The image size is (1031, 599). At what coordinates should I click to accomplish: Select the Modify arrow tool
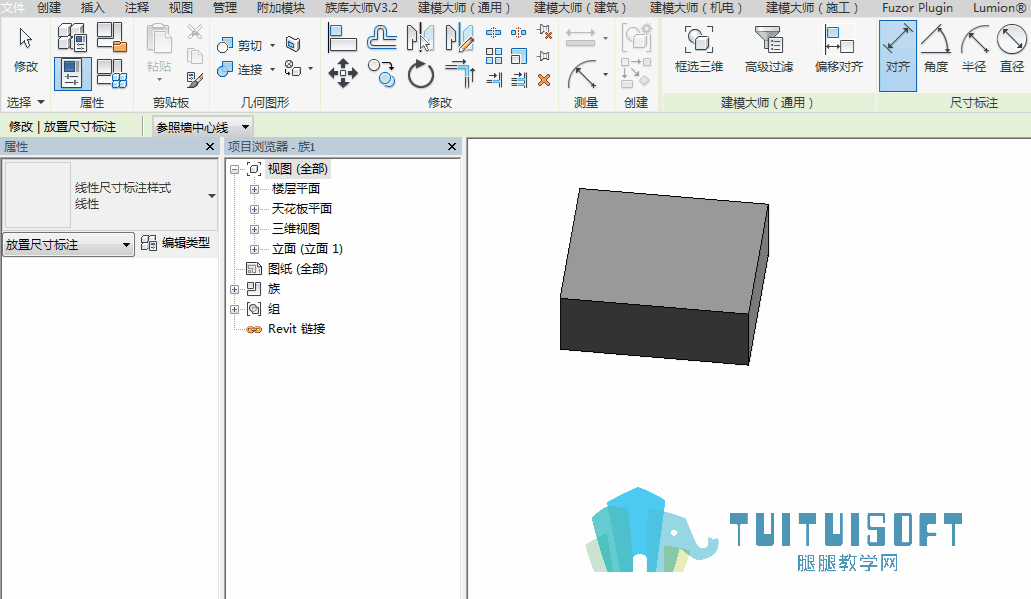click(x=26, y=49)
